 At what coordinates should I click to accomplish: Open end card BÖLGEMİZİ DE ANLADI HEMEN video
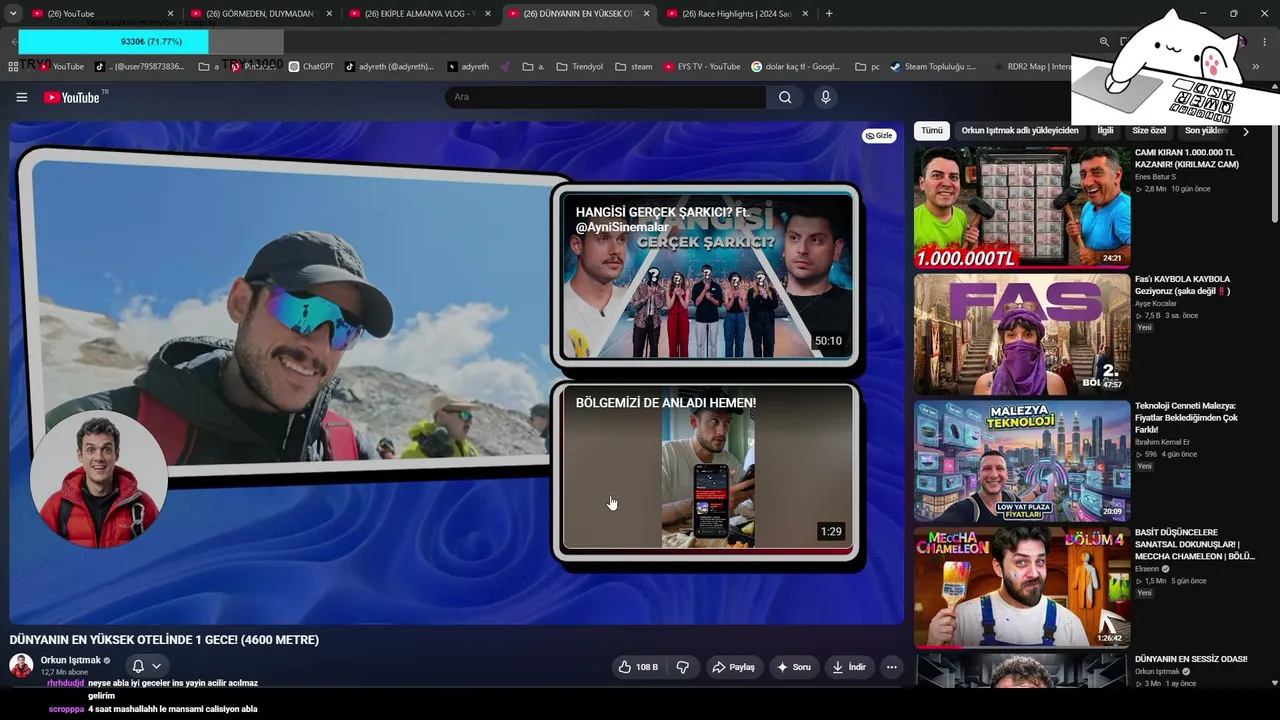pyautogui.click(x=707, y=469)
